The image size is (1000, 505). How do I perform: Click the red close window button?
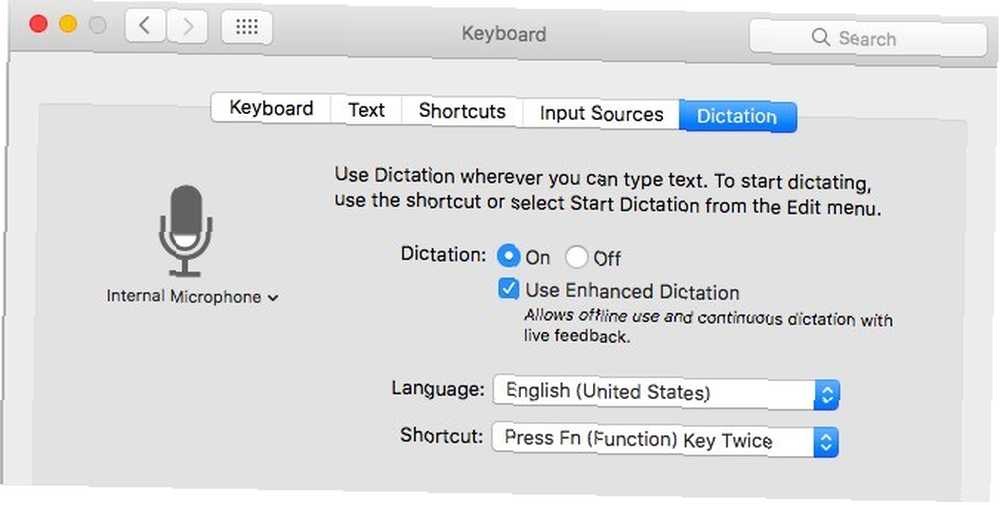click(x=38, y=24)
